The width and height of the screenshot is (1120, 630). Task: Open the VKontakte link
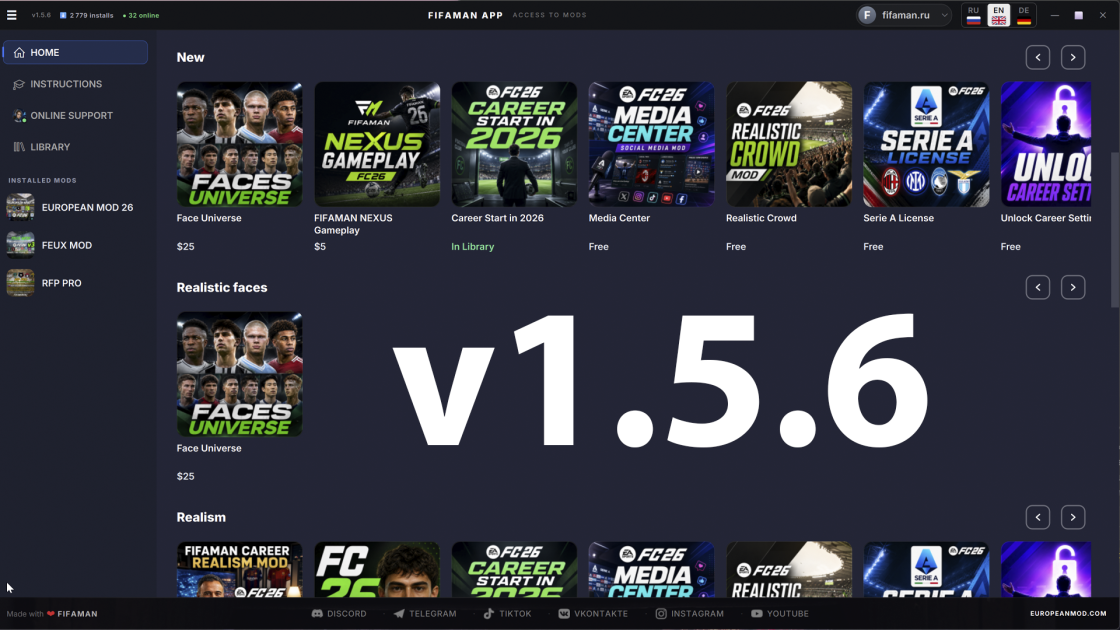(593, 614)
